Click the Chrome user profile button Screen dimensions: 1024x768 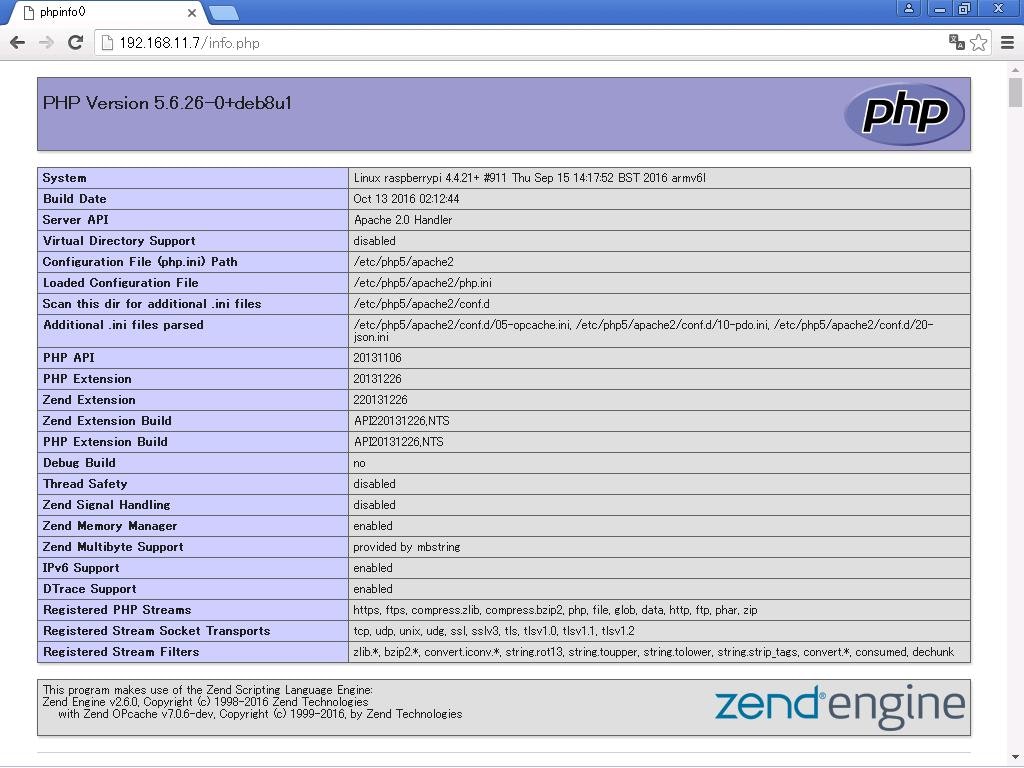(x=908, y=8)
